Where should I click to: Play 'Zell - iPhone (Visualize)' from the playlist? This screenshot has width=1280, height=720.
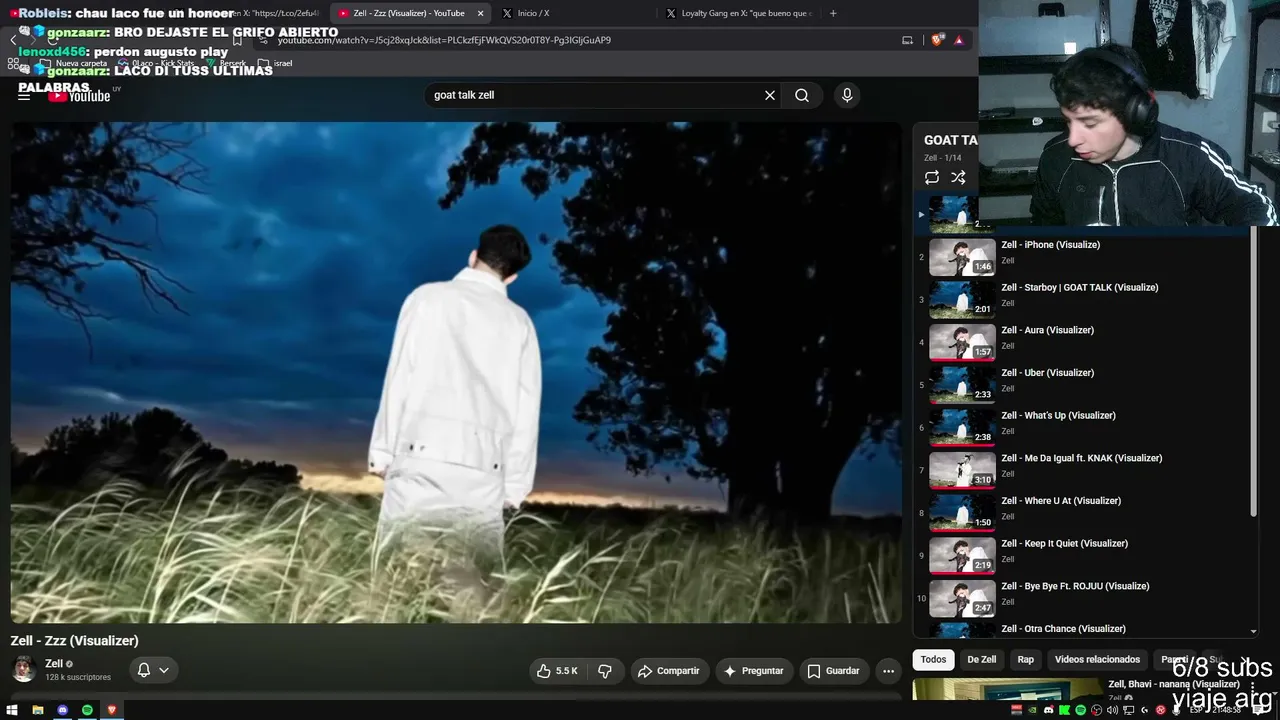click(1050, 245)
